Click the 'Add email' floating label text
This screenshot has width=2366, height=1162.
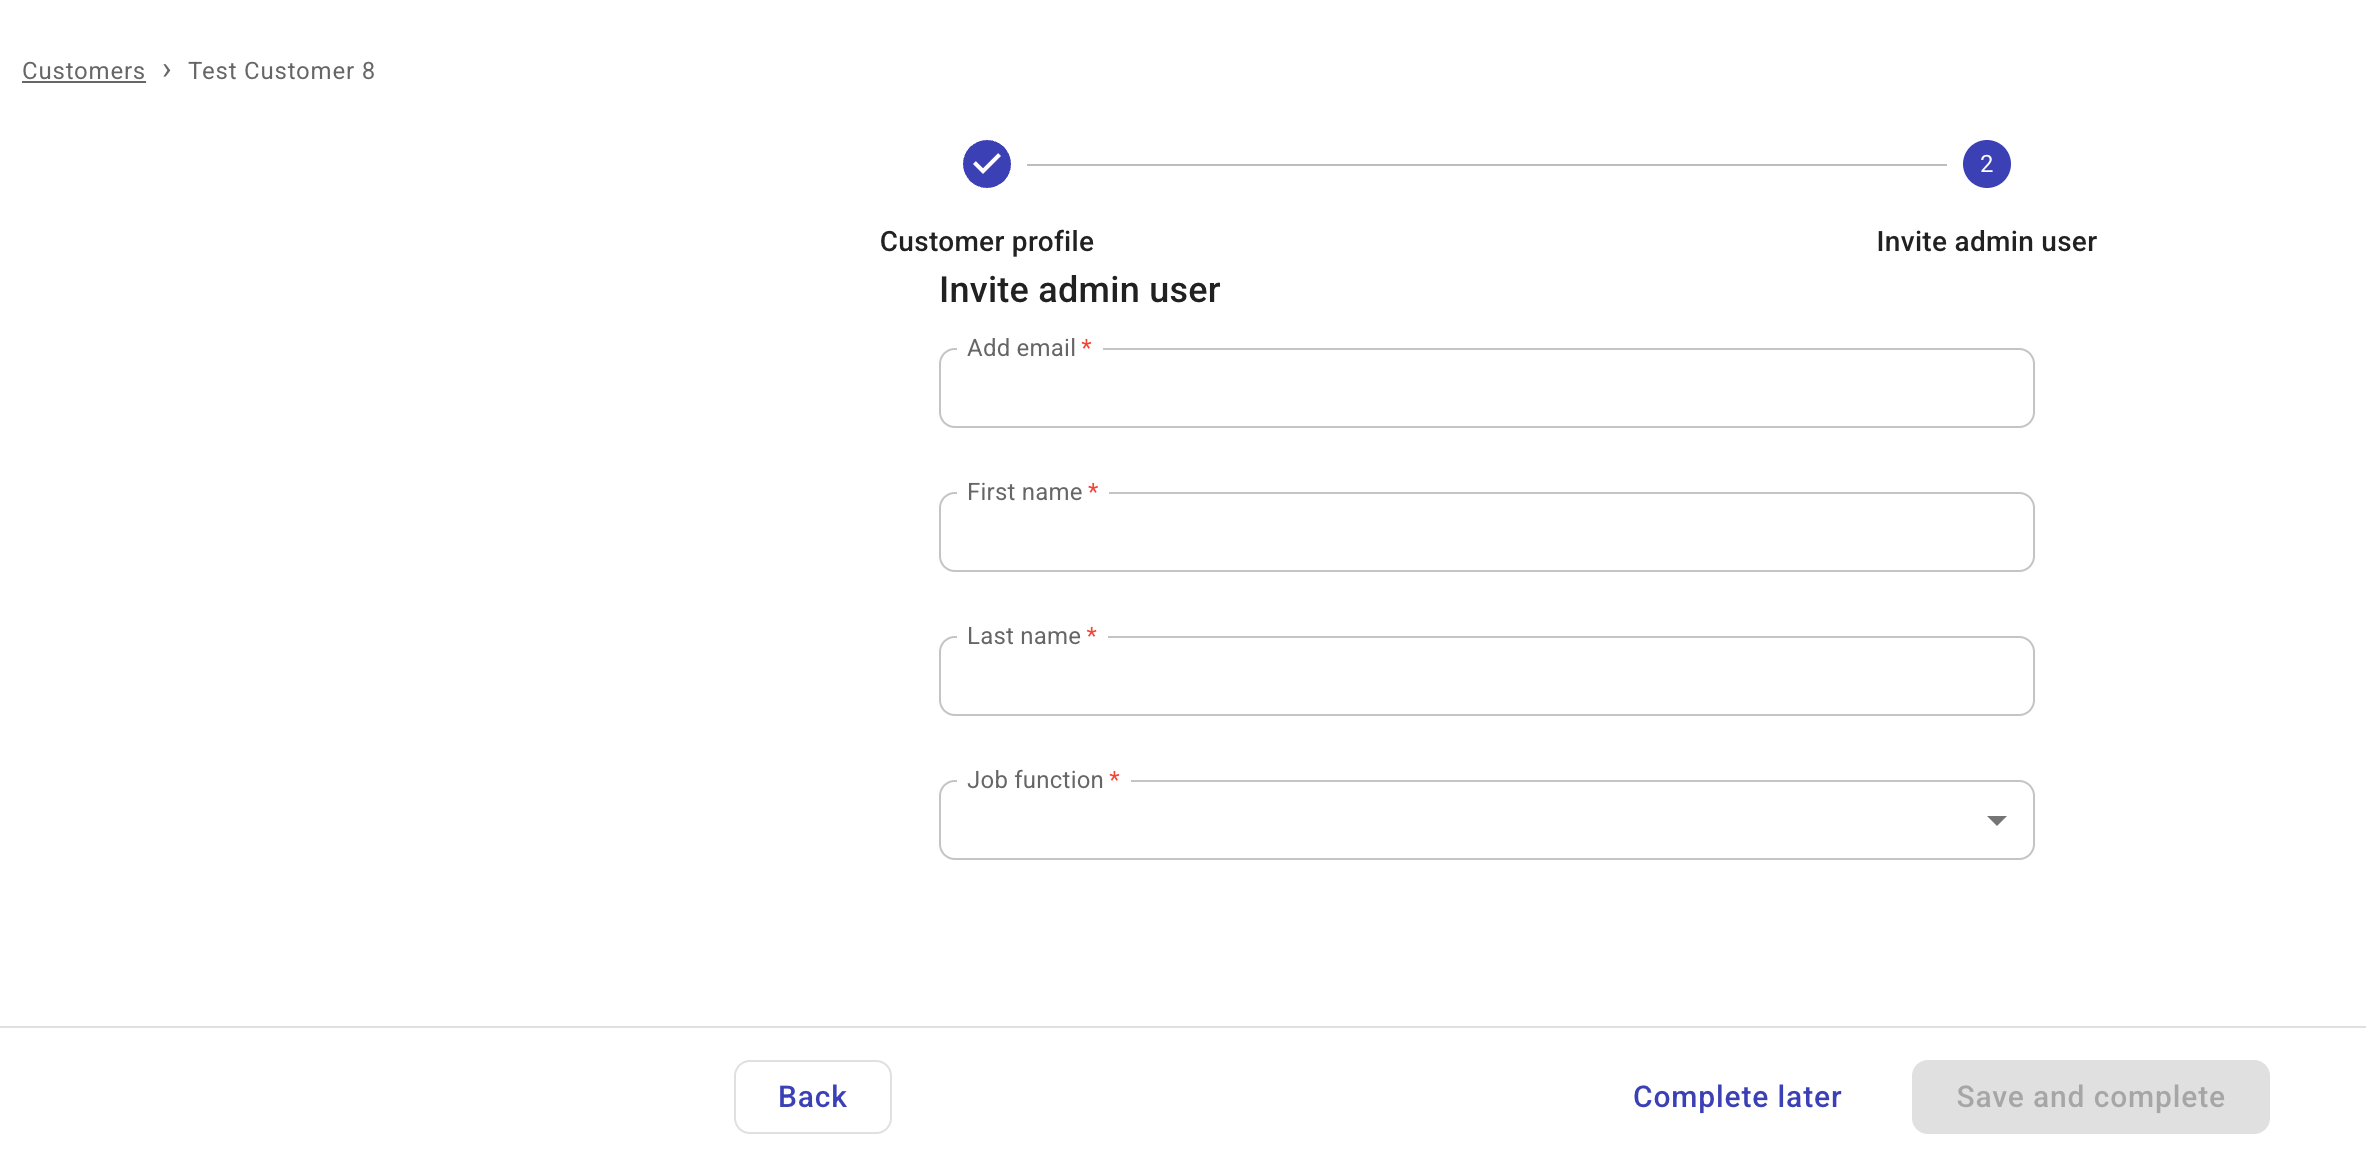pos(1020,348)
